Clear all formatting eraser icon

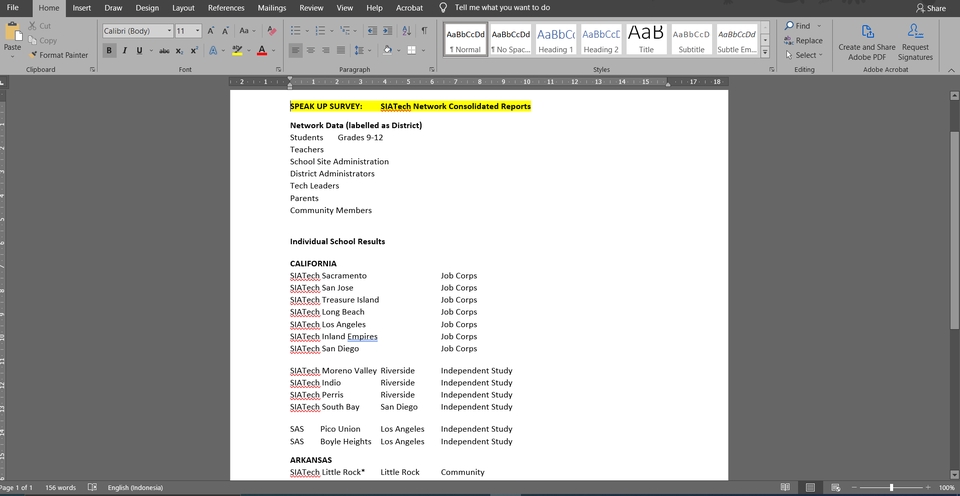tap(272, 31)
